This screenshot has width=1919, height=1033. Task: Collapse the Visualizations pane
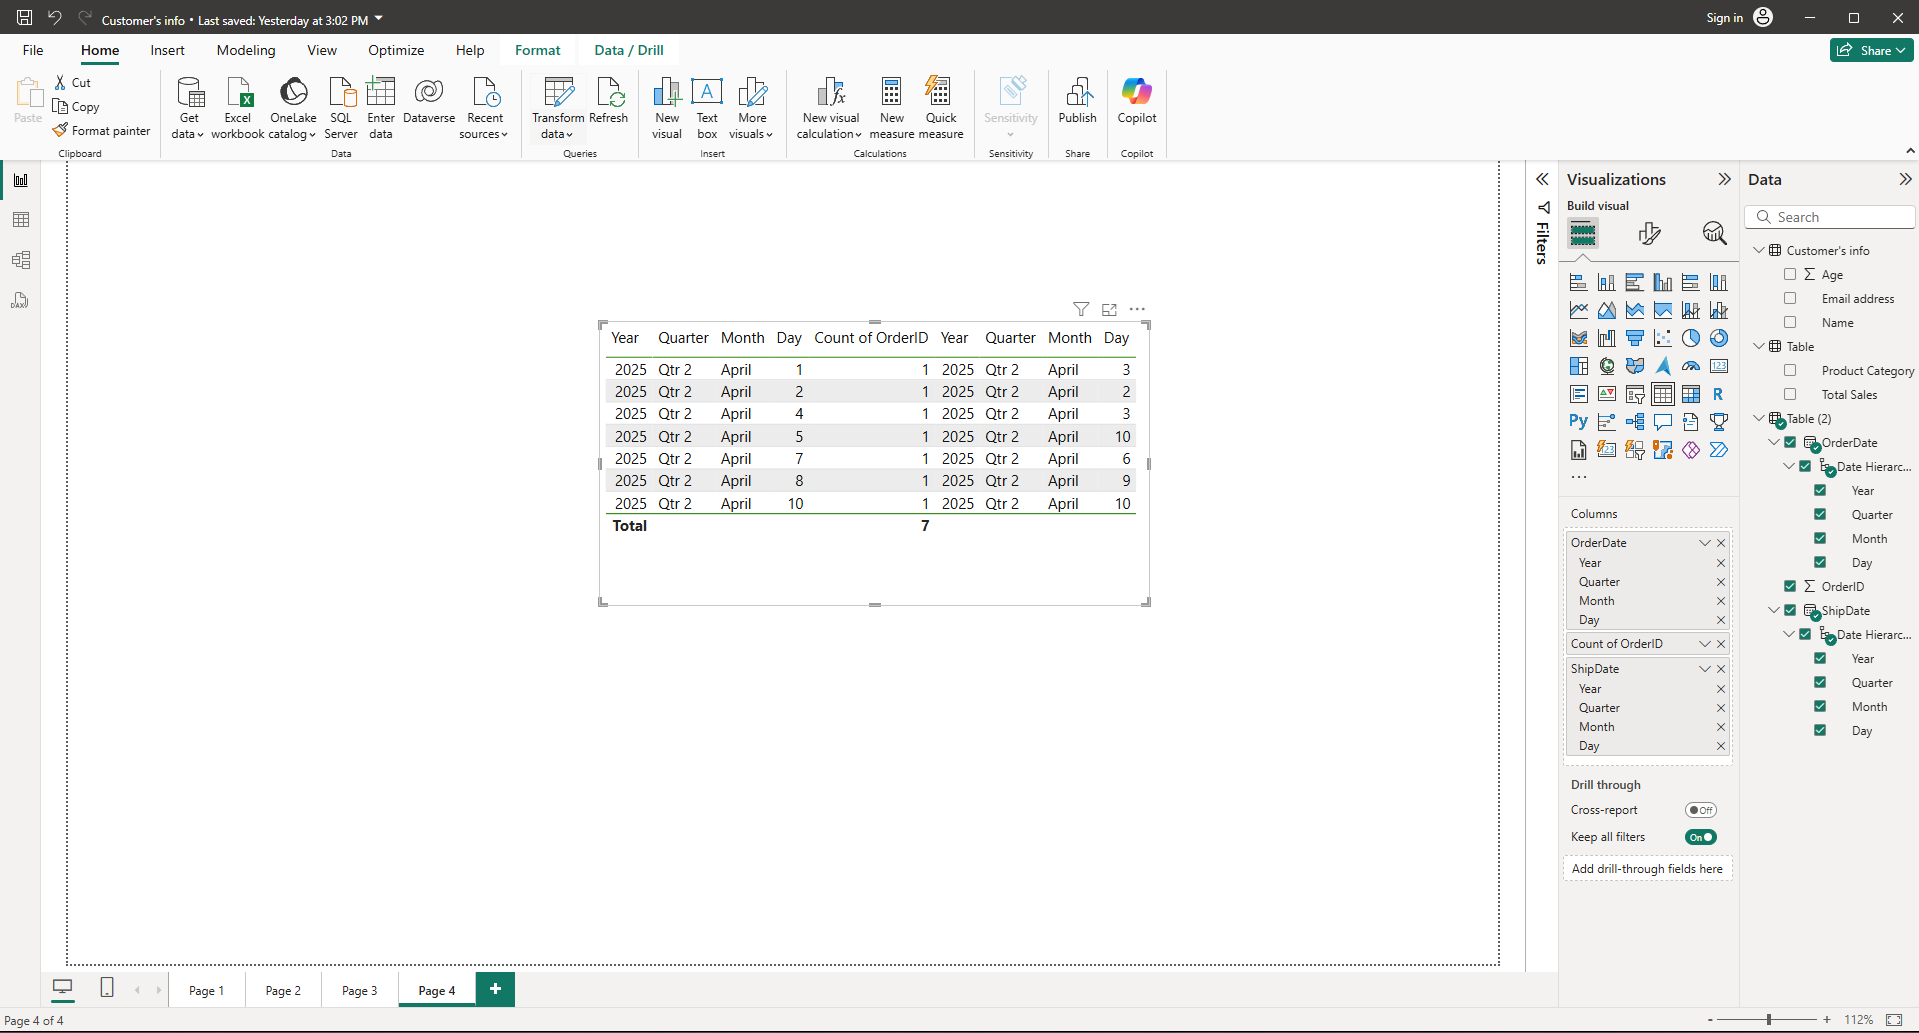[1724, 179]
